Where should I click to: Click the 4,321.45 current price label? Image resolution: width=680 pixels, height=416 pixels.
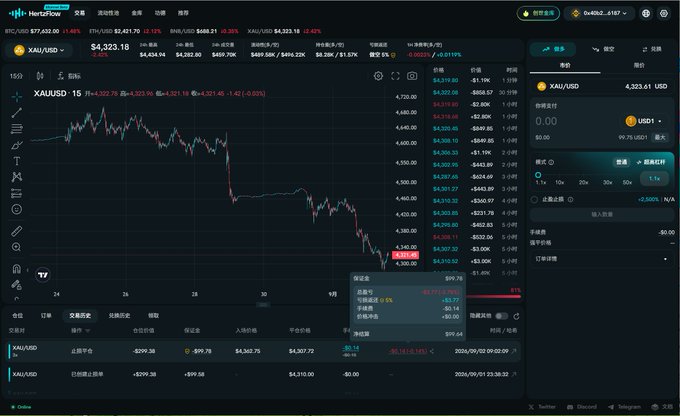point(405,255)
